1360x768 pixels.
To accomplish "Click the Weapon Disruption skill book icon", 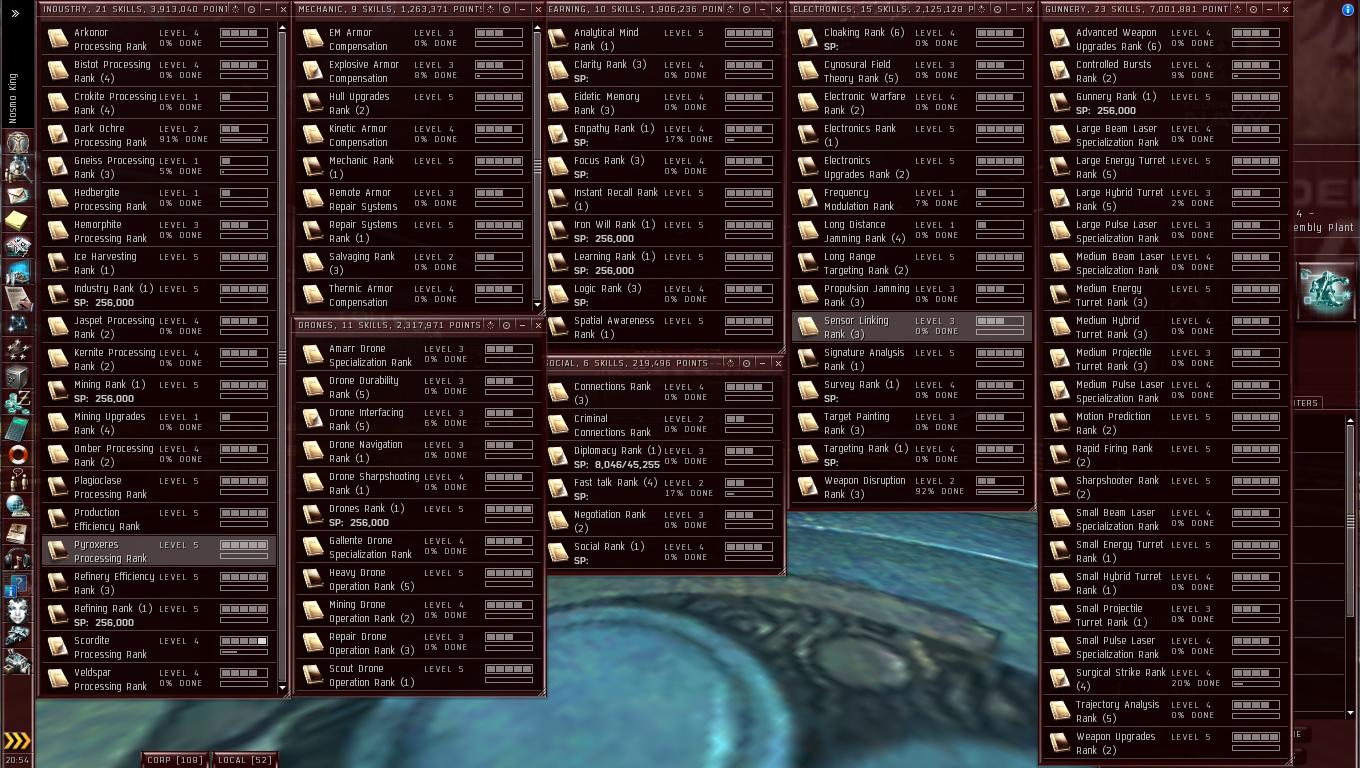I will (808, 487).
